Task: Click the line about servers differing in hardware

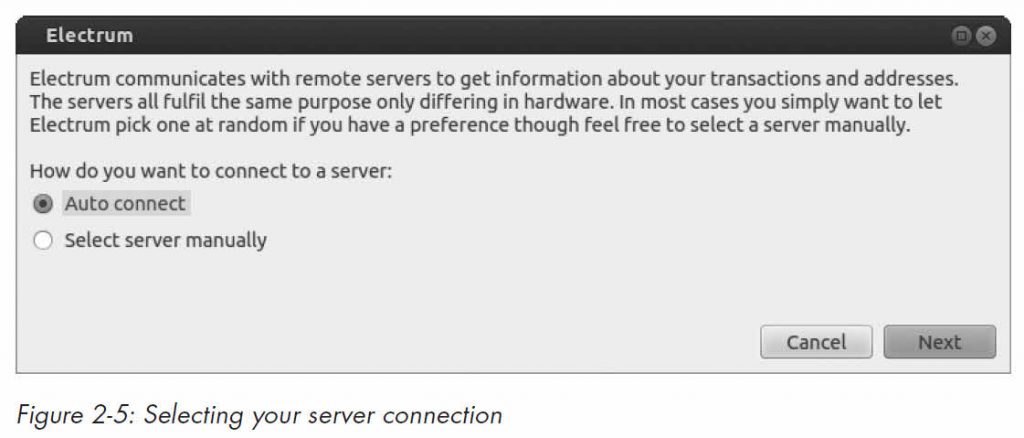Action: point(486,102)
